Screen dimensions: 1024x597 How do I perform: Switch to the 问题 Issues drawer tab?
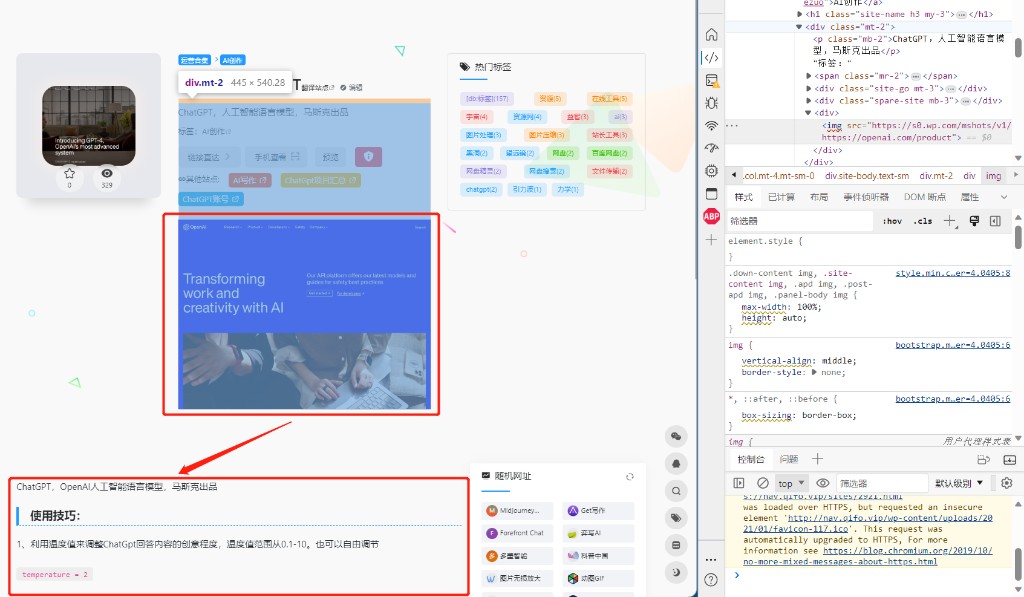[x=789, y=459]
